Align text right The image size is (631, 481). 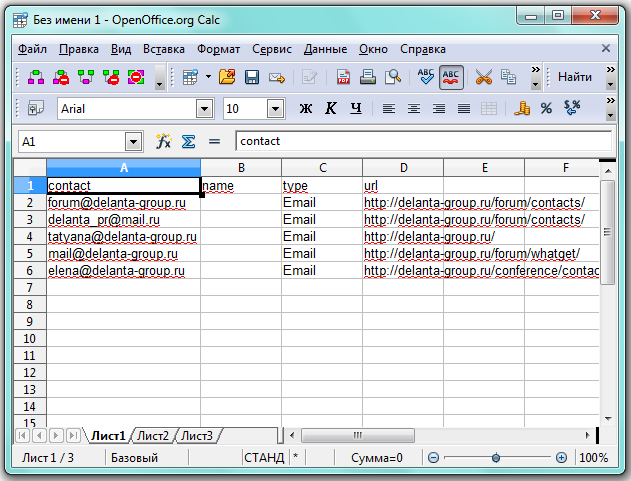point(439,108)
